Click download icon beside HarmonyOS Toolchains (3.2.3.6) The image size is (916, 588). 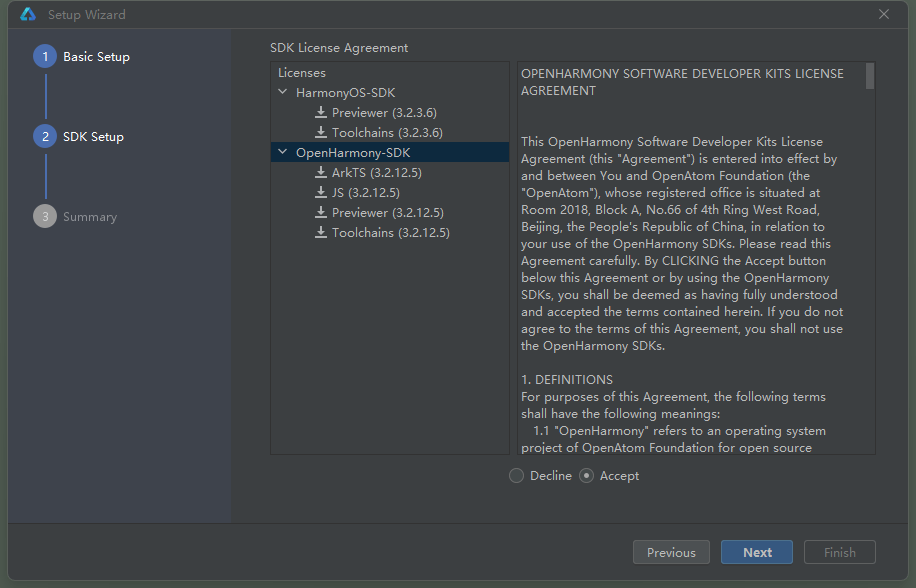(x=321, y=133)
